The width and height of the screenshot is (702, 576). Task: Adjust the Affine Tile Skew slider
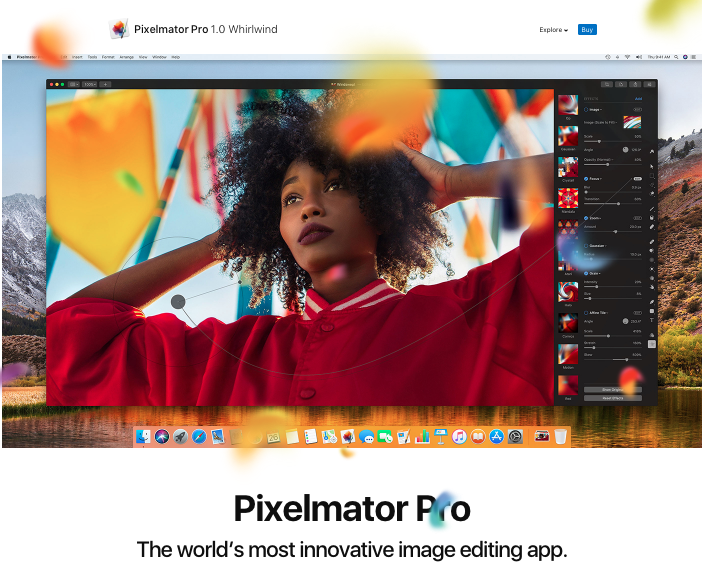click(x=613, y=360)
